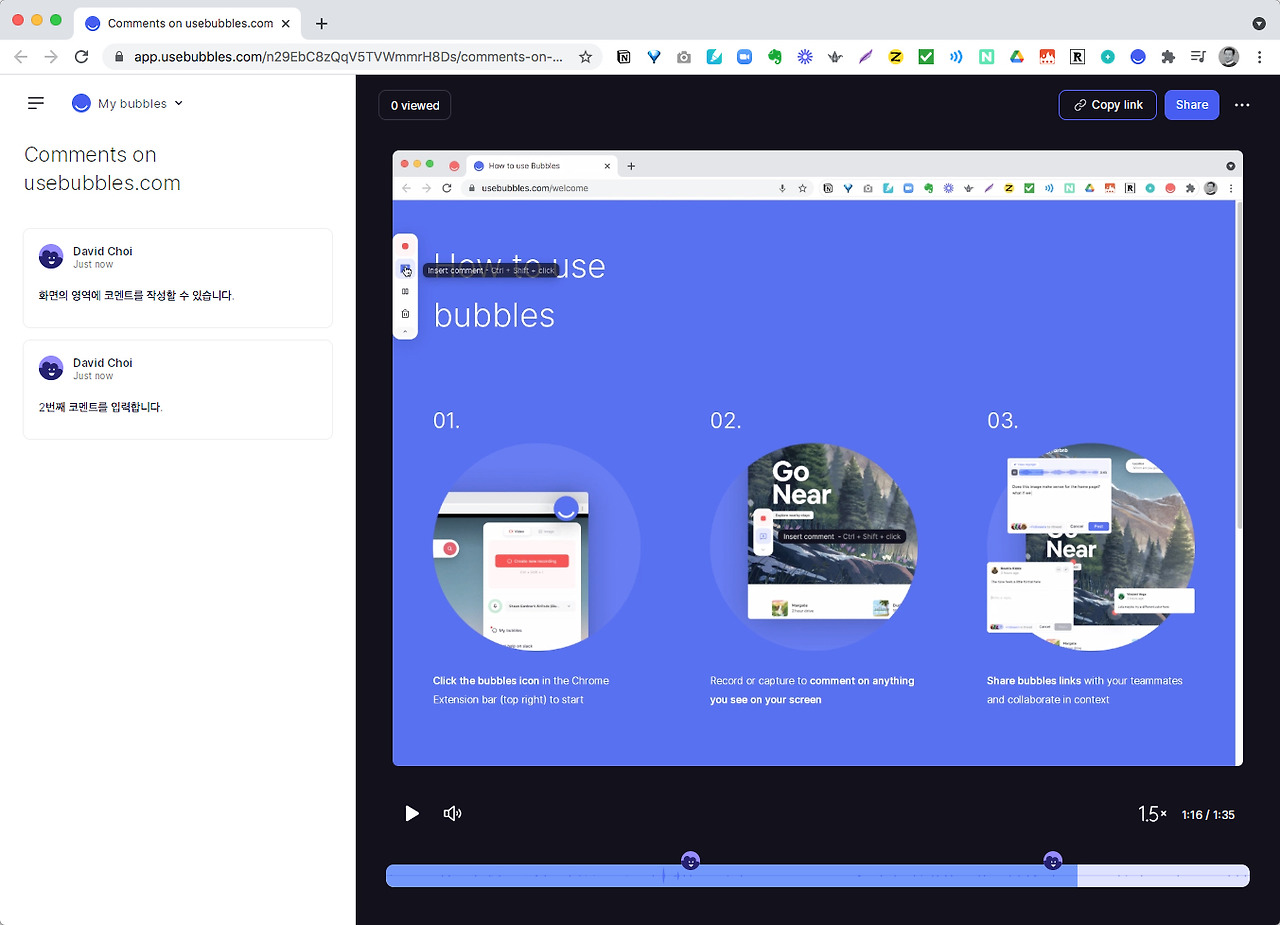Click the gray camera extension icon
Image resolution: width=1280 pixels, height=925 pixels.
(684, 57)
